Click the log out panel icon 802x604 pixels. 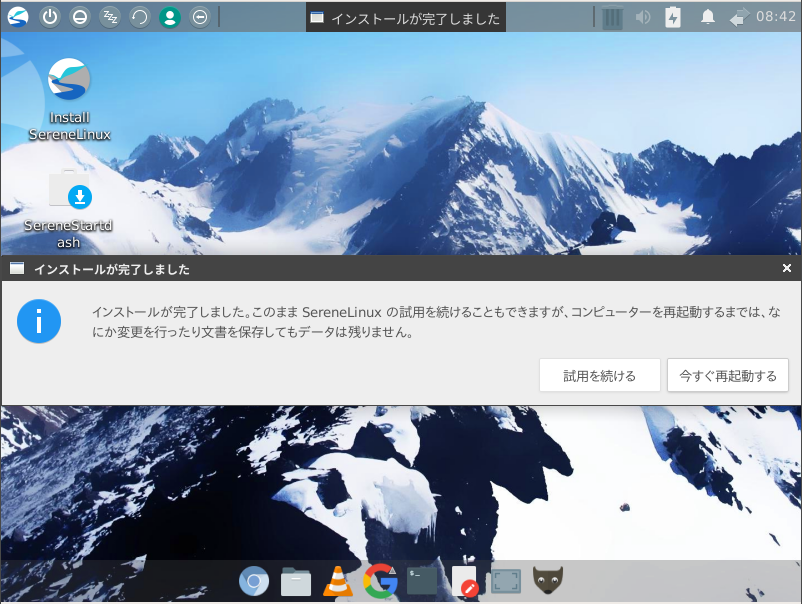(200, 17)
